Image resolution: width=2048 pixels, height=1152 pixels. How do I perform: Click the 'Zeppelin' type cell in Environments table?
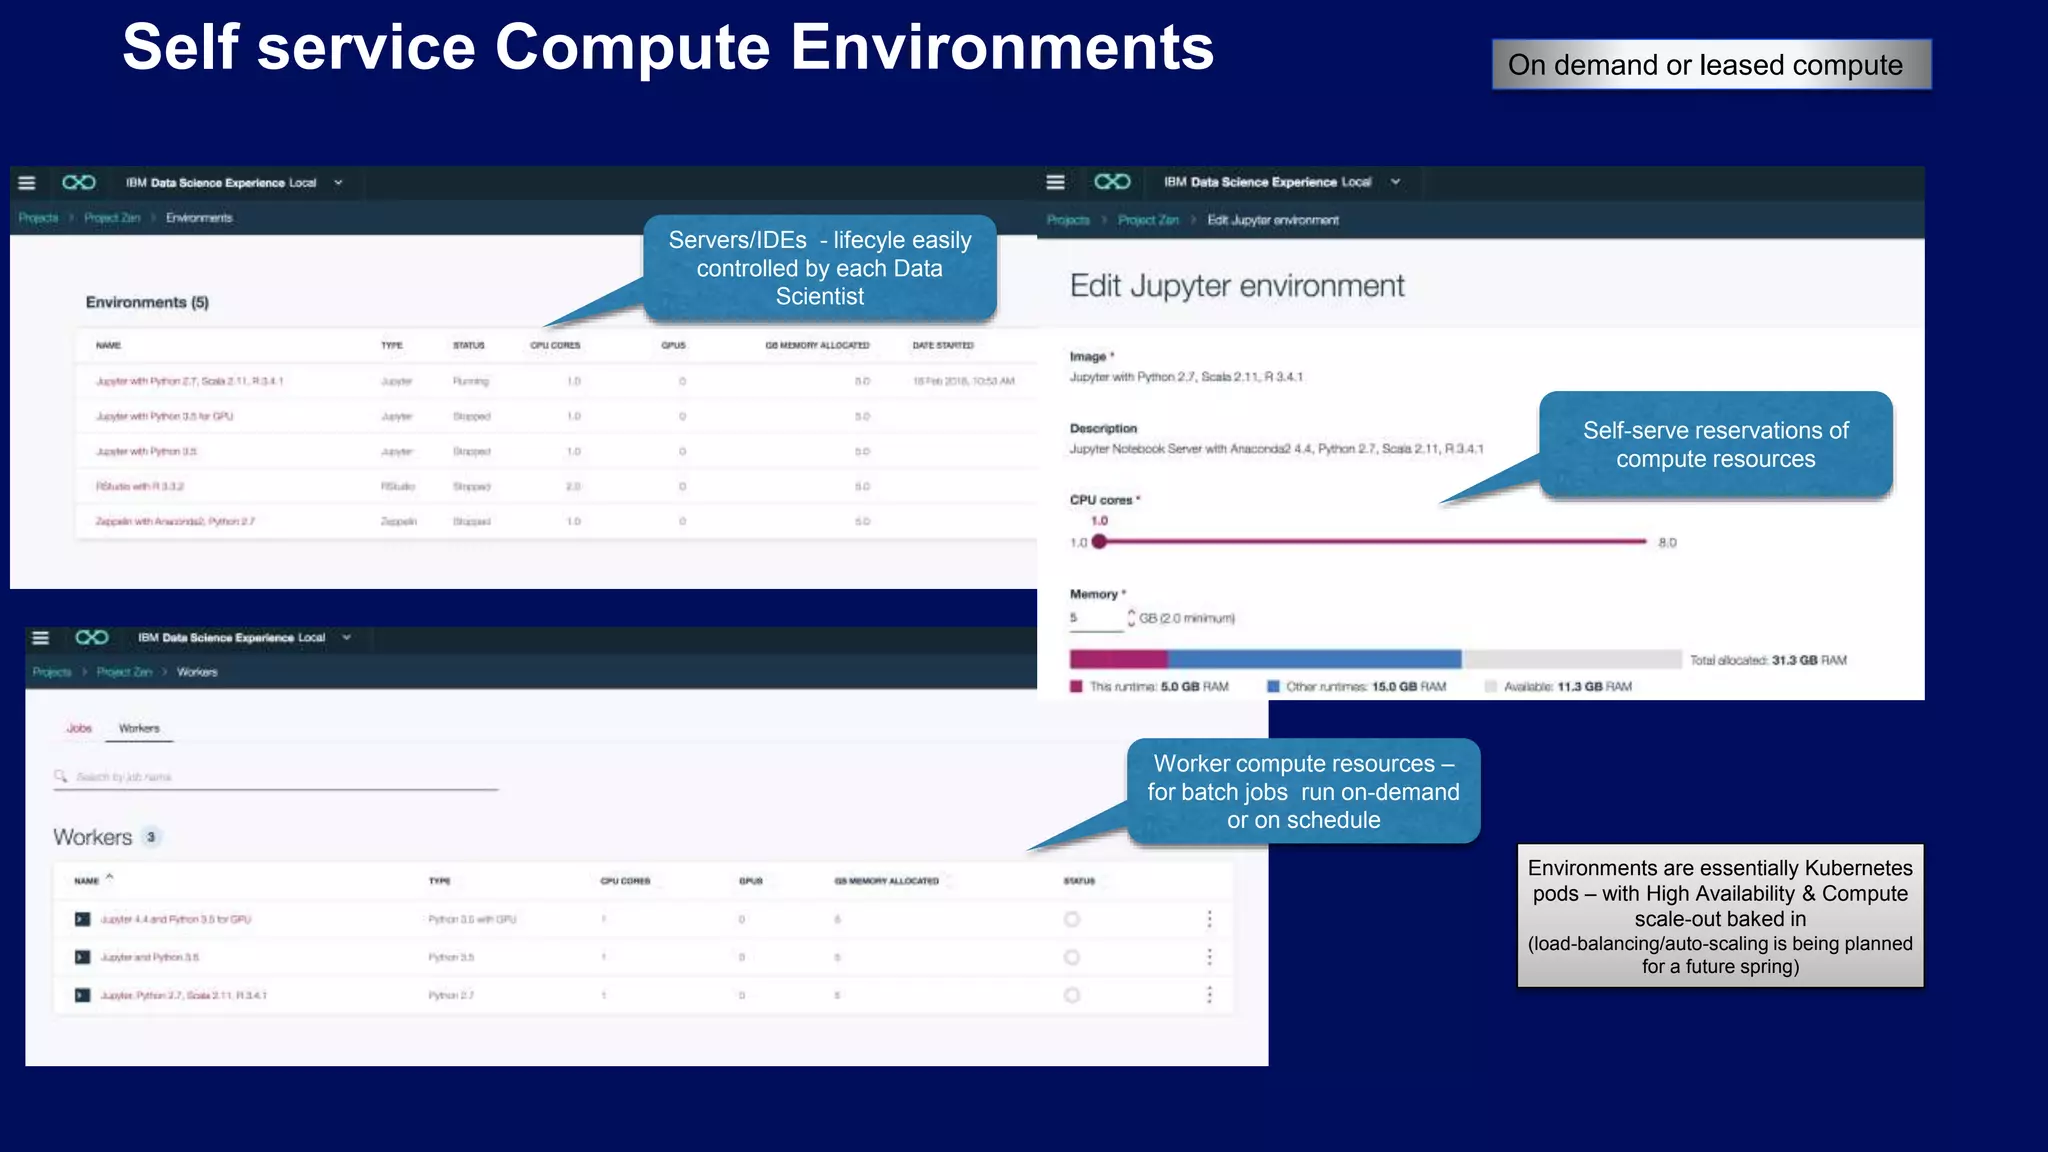(399, 521)
